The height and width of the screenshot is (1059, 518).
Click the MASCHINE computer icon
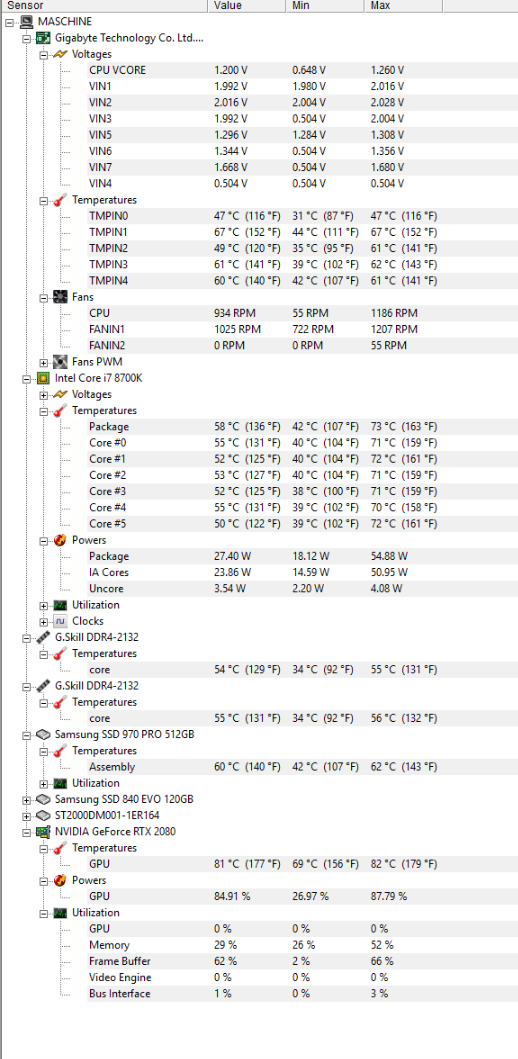click(x=27, y=22)
